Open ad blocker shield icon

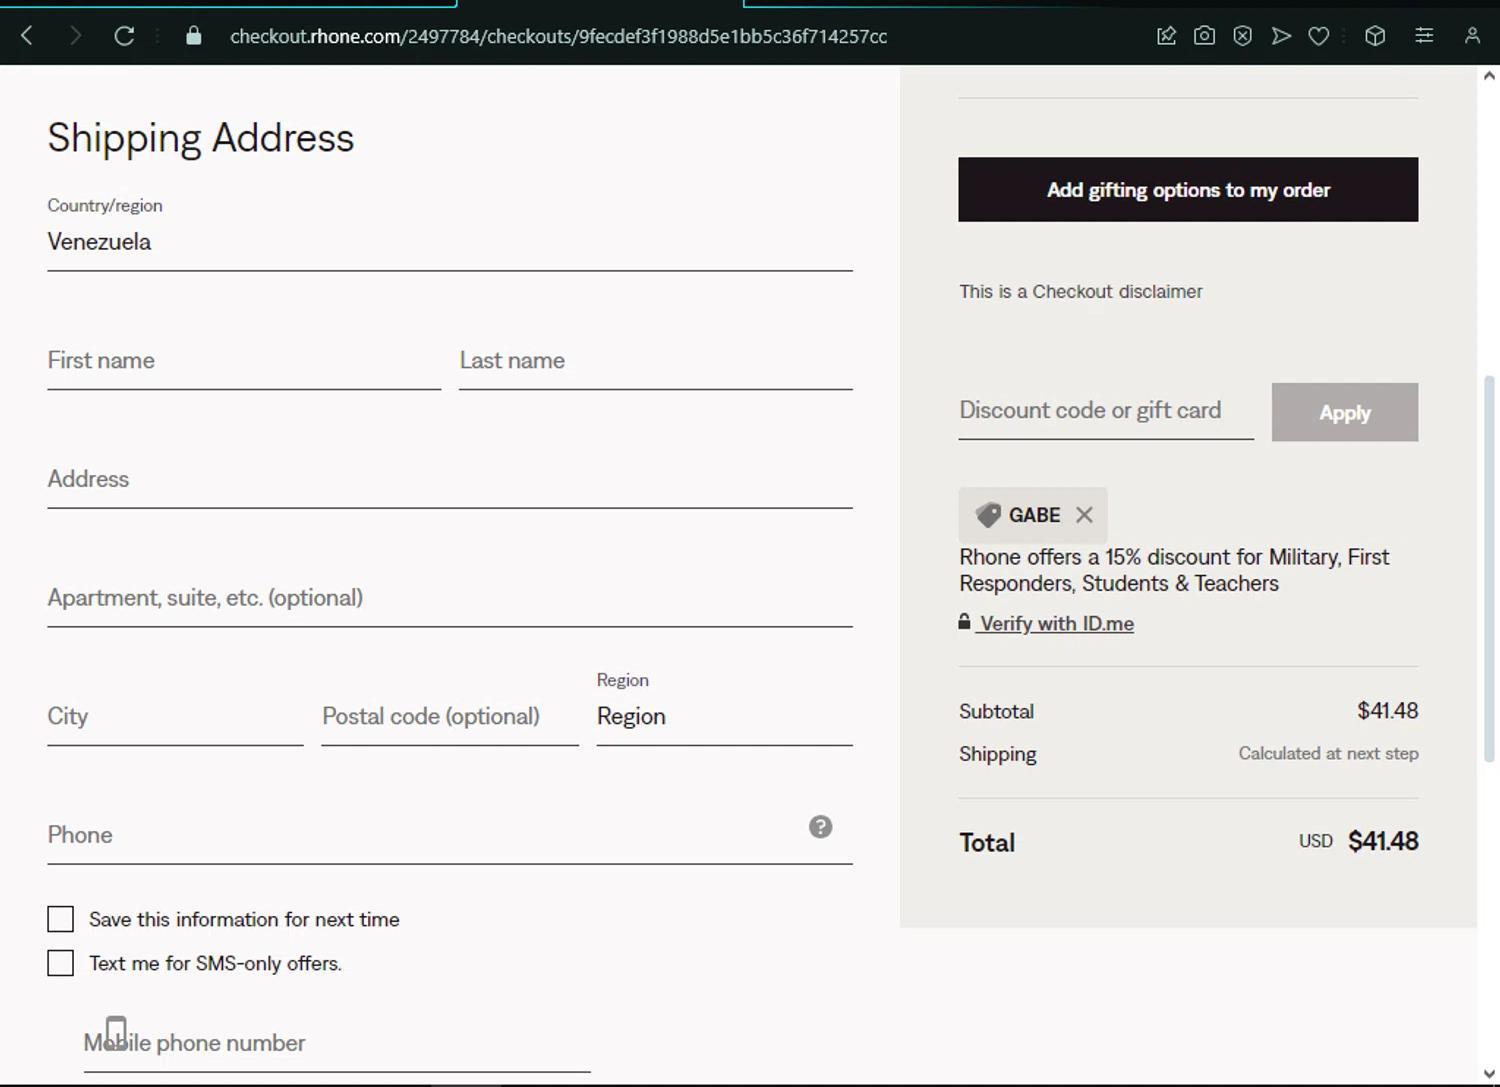[1242, 36]
